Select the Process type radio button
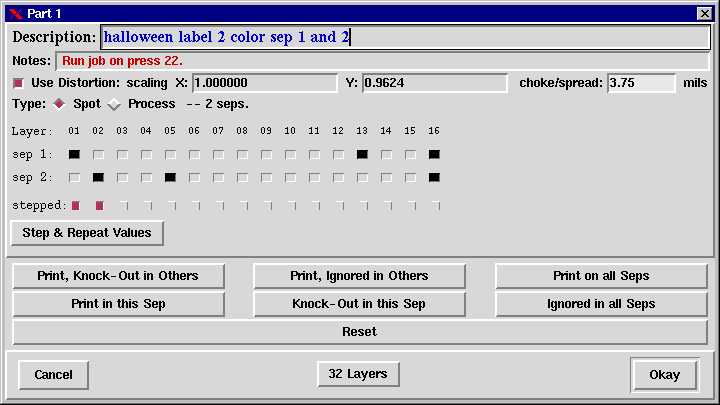Viewport: 720px width, 405px height. [114, 104]
